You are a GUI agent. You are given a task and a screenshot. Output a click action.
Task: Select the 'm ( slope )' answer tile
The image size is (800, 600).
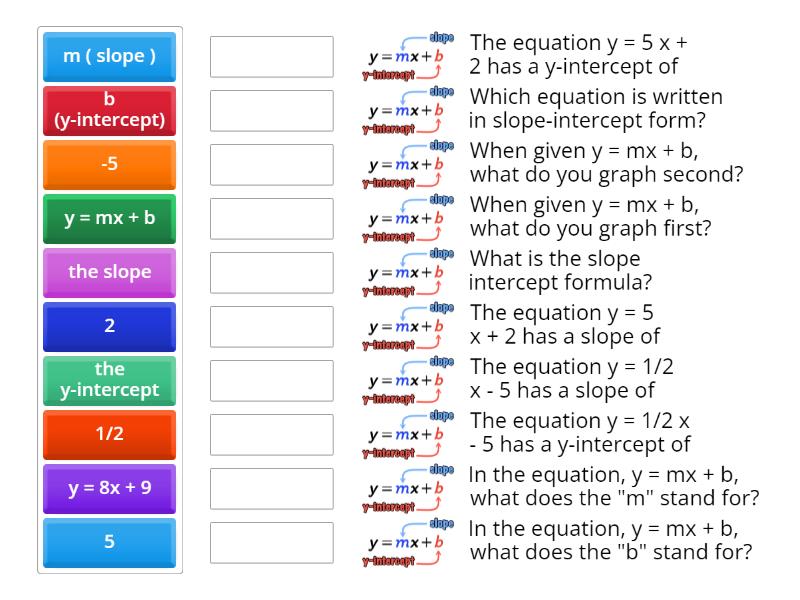click(x=109, y=57)
